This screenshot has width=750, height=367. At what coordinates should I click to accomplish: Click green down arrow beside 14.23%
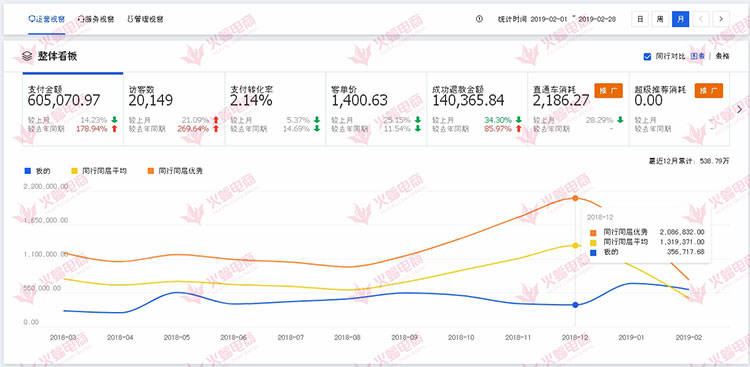(114, 120)
